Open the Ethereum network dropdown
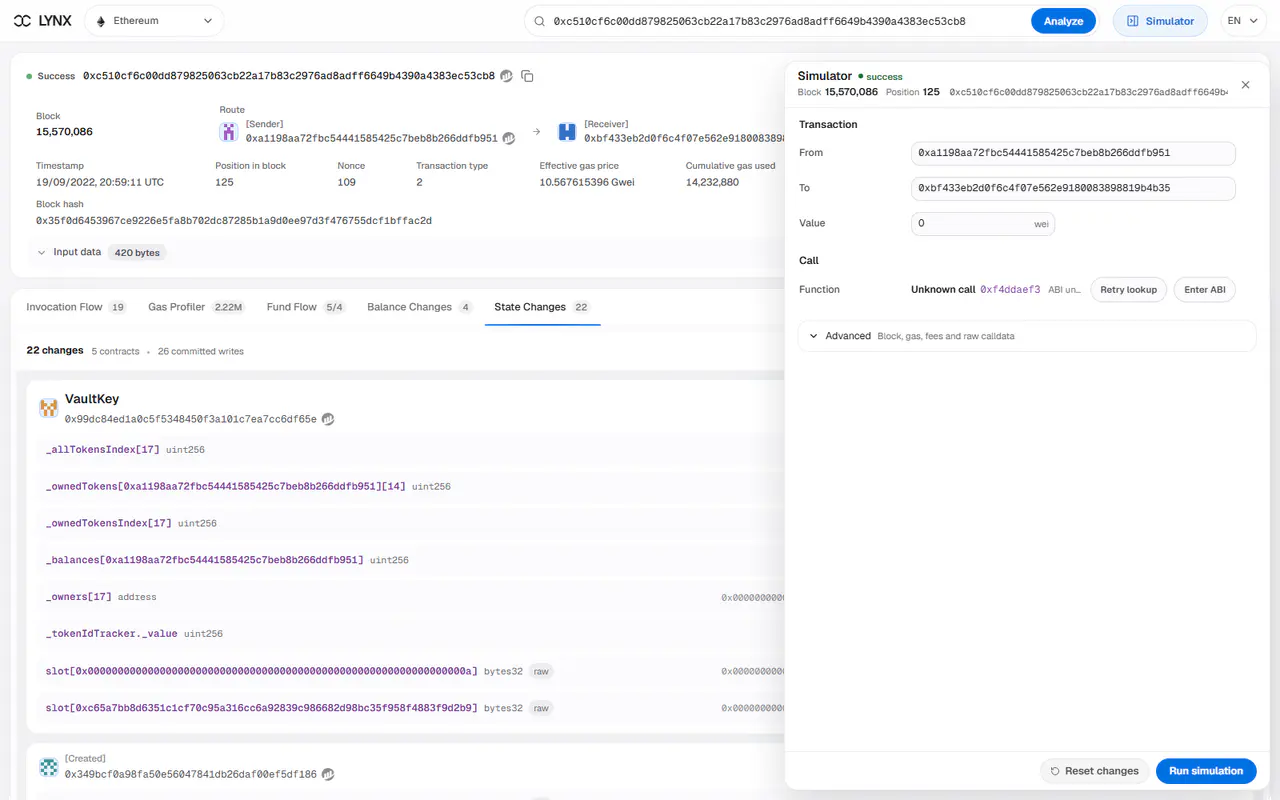The height and width of the screenshot is (800, 1280). [154, 21]
